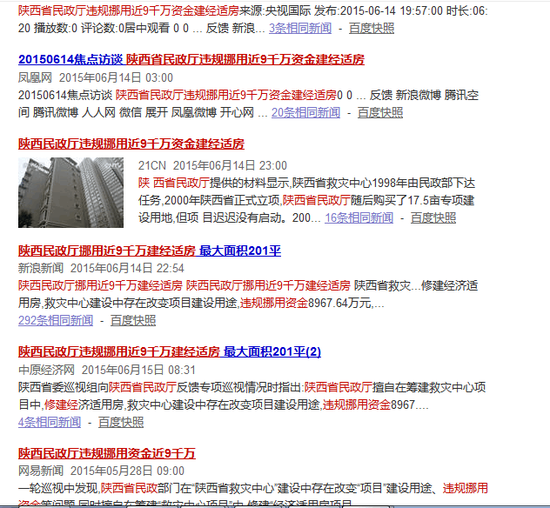Click the 3条相同新闻 link
Screen dimensions: 550x508
pos(300,28)
